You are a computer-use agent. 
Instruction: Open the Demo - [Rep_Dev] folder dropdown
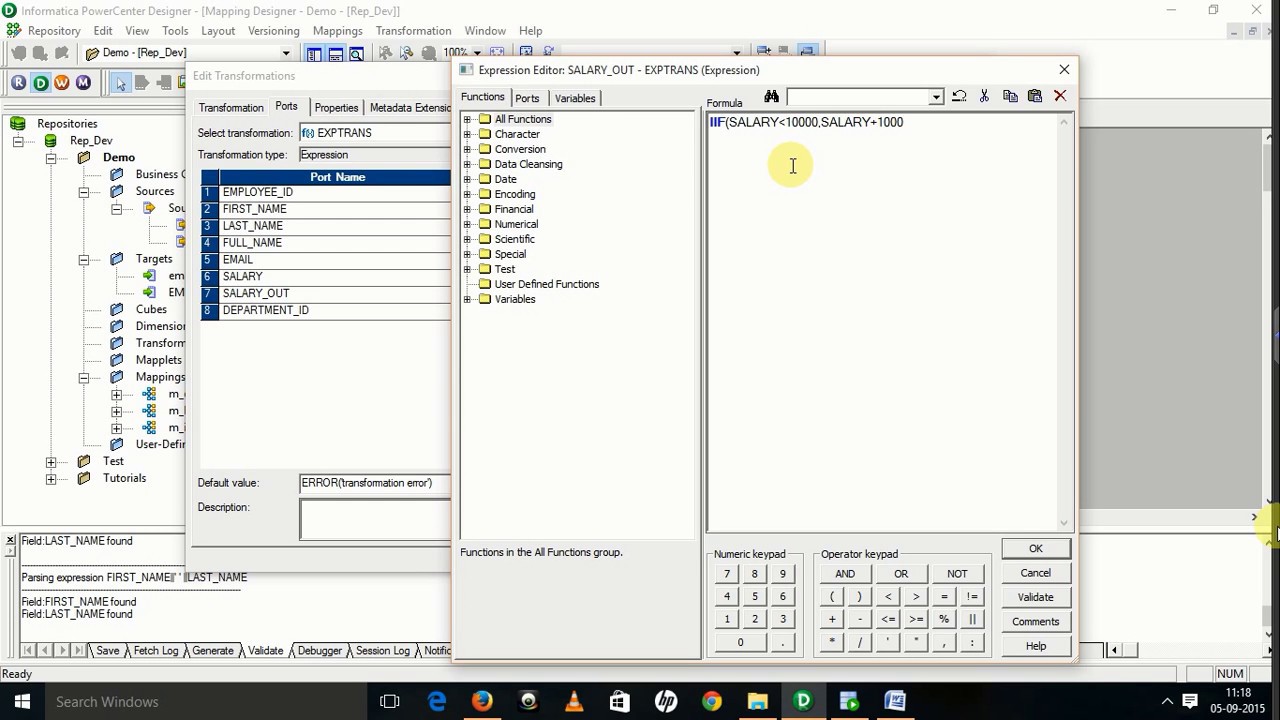point(285,53)
